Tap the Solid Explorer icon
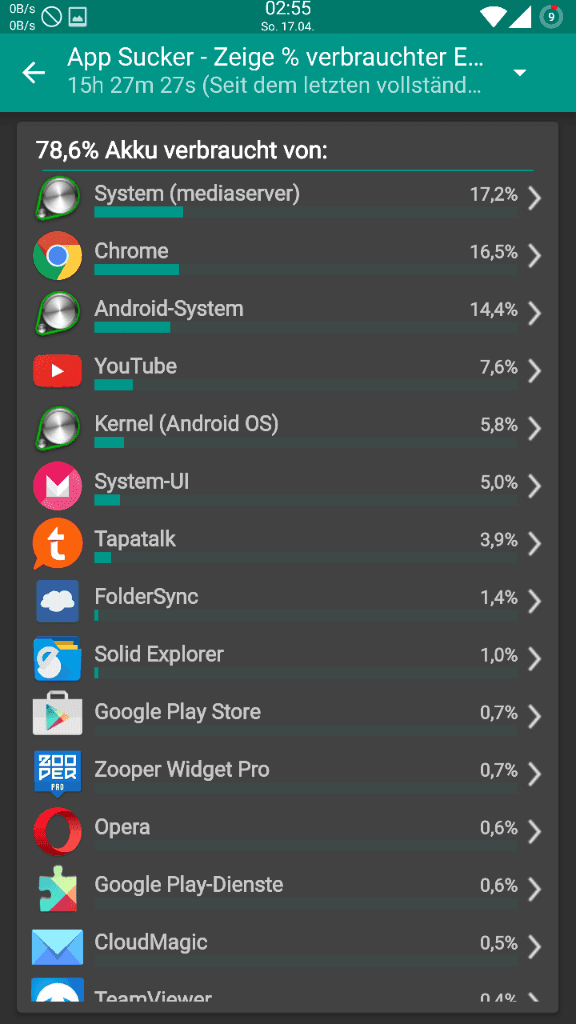Image resolution: width=576 pixels, height=1024 pixels. 57,658
